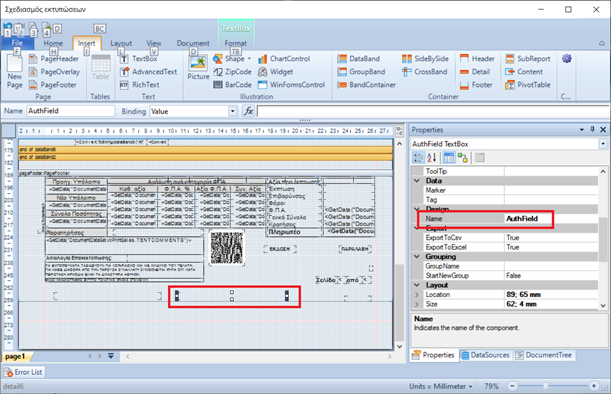
Task: Insert a Content container
Action: (524, 72)
